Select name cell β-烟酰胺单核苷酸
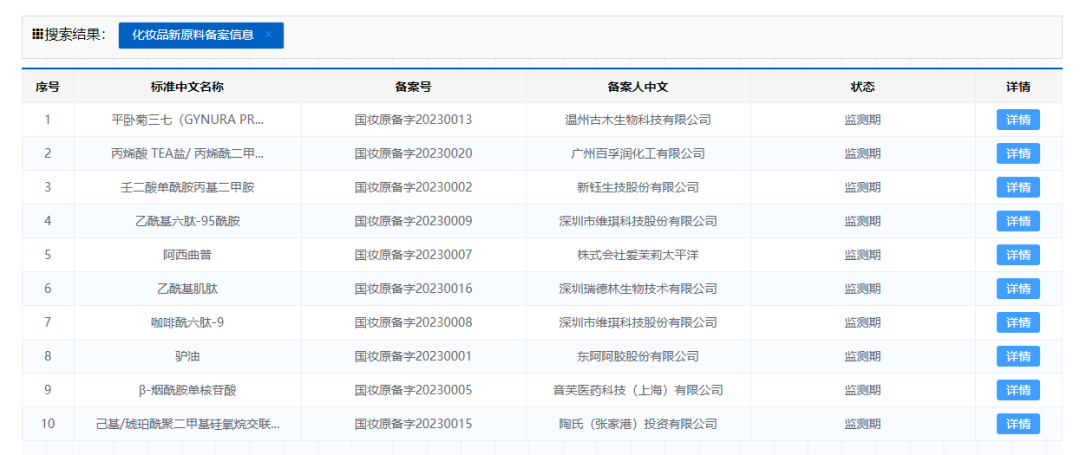 point(187,390)
